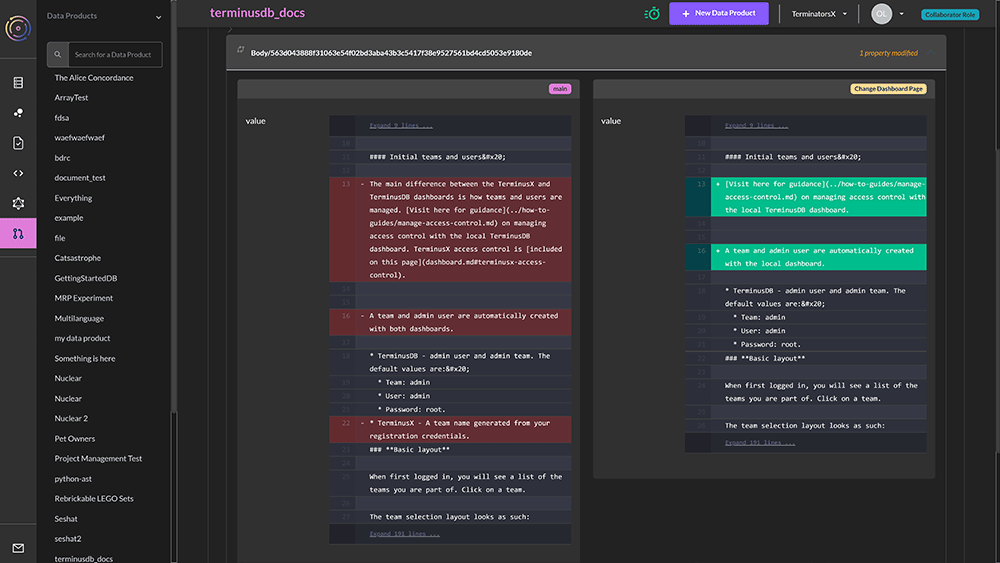Viewport: 1000px width, 563px height.
Task: Click the main branch badge
Action: tap(560, 89)
